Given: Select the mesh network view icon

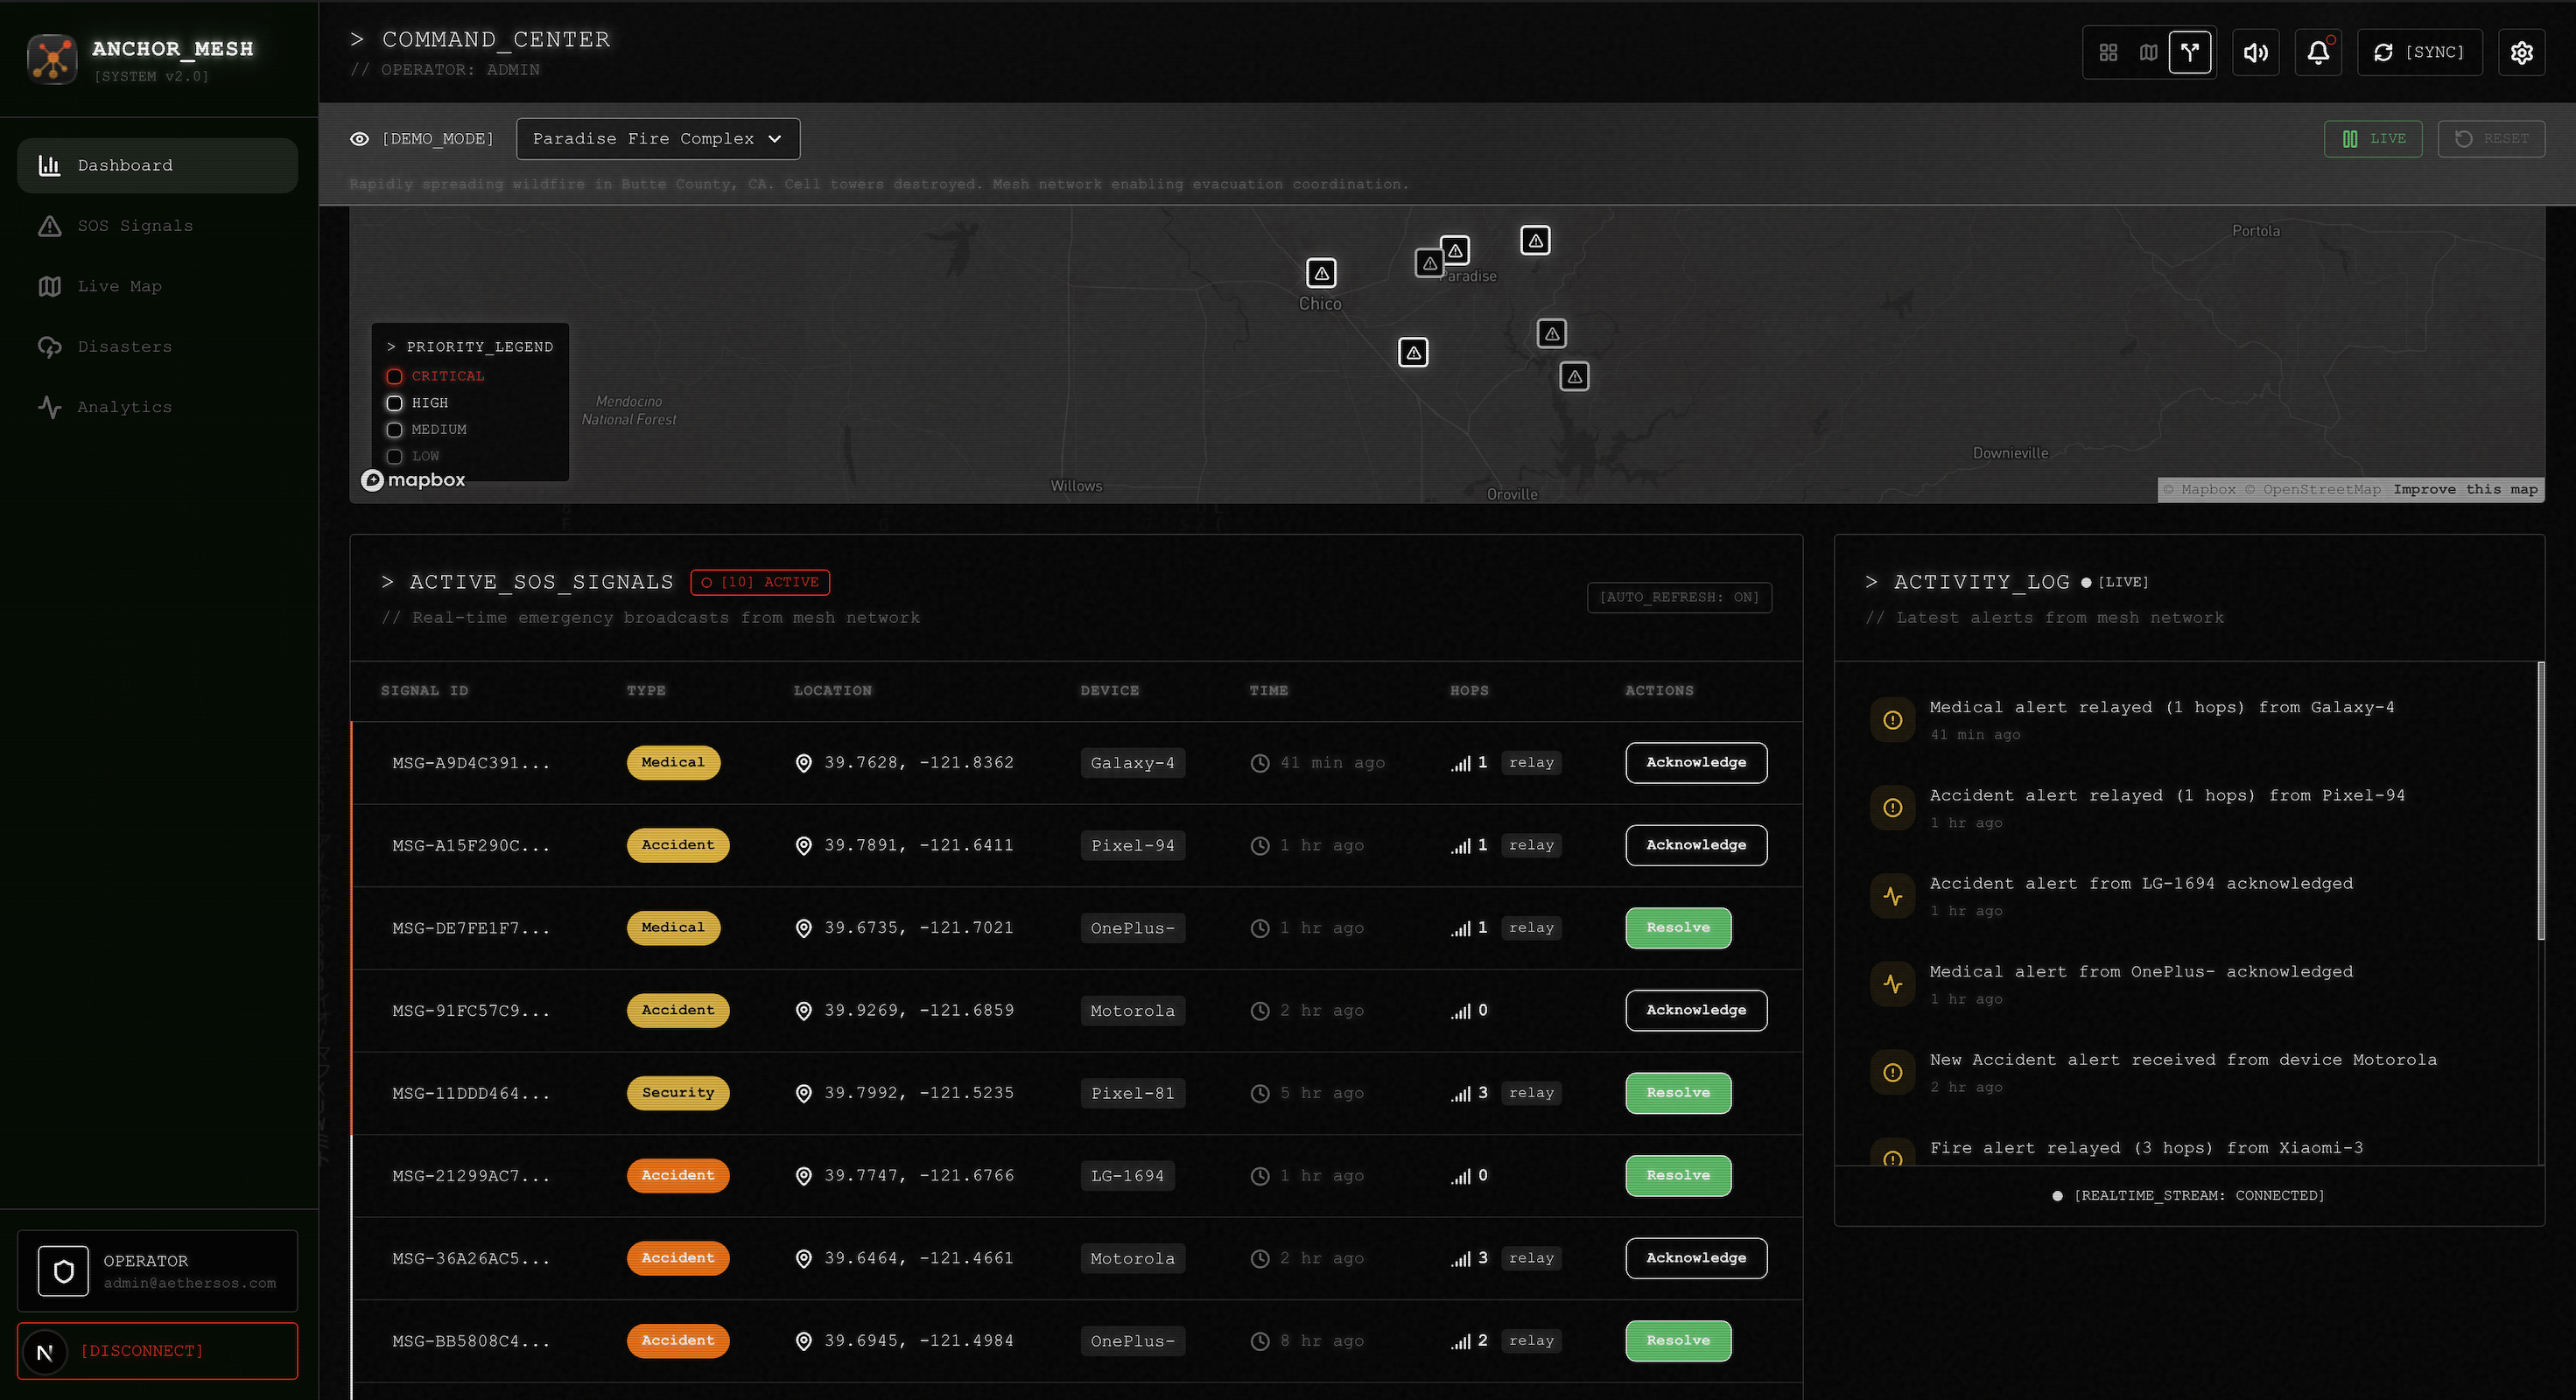Looking at the screenshot, I should pyautogui.click(x=2190, y=52).
